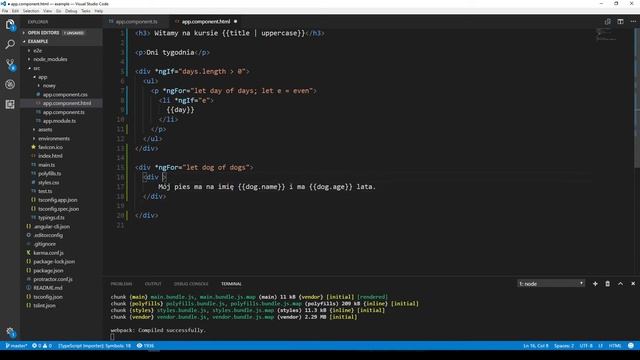Collapse the src folder

pos(37,68)
